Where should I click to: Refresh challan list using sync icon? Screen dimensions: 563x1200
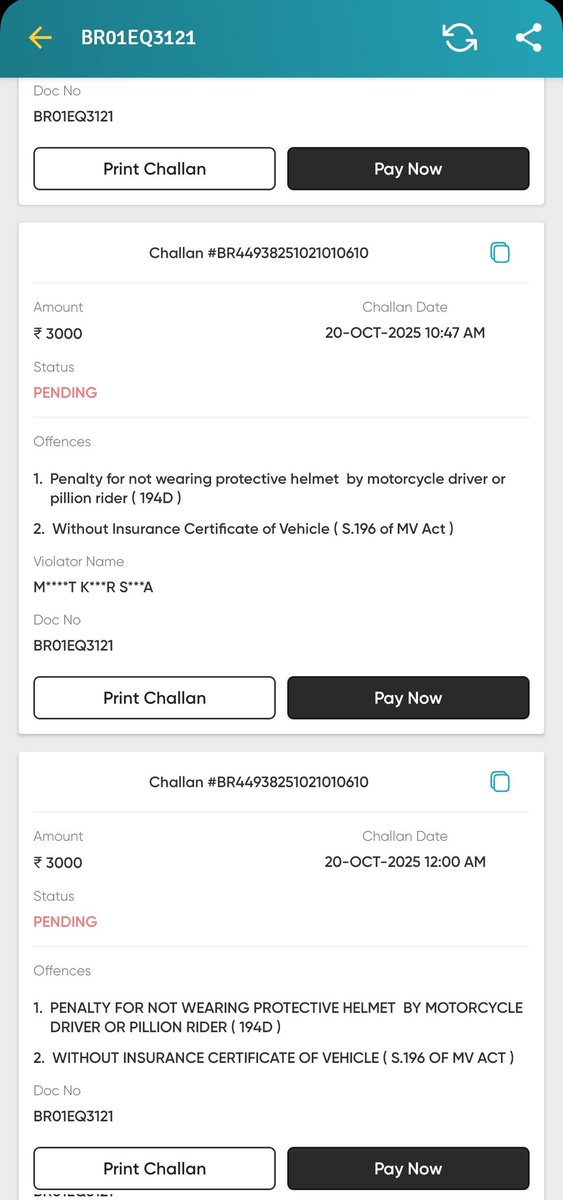pos(459,38)
